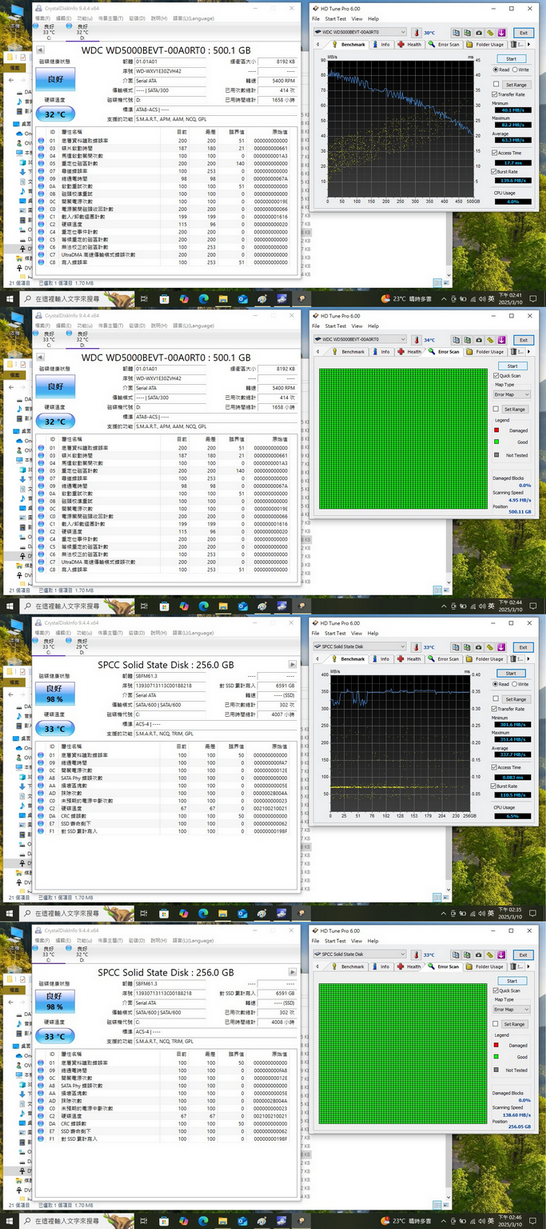Select disk C status icon in CrystalDiskInfo showing 4007 hours
The height and width of the screenshot is (1229, 546).
coord(36,641)
